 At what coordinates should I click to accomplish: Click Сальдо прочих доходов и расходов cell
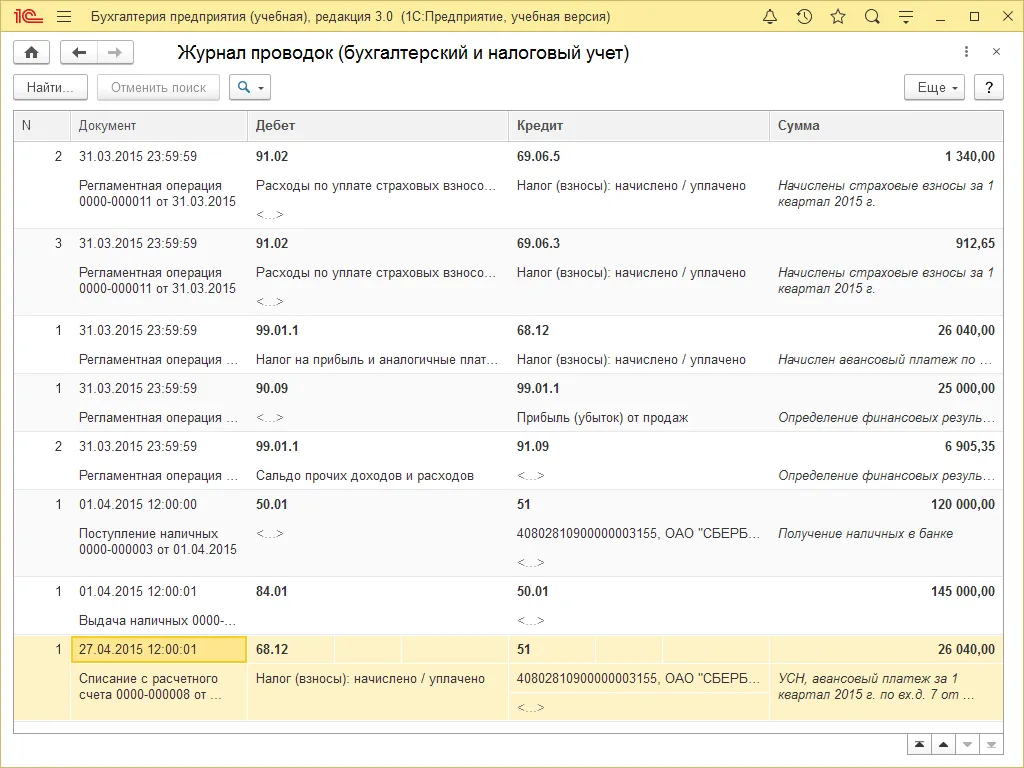point(364,476)
